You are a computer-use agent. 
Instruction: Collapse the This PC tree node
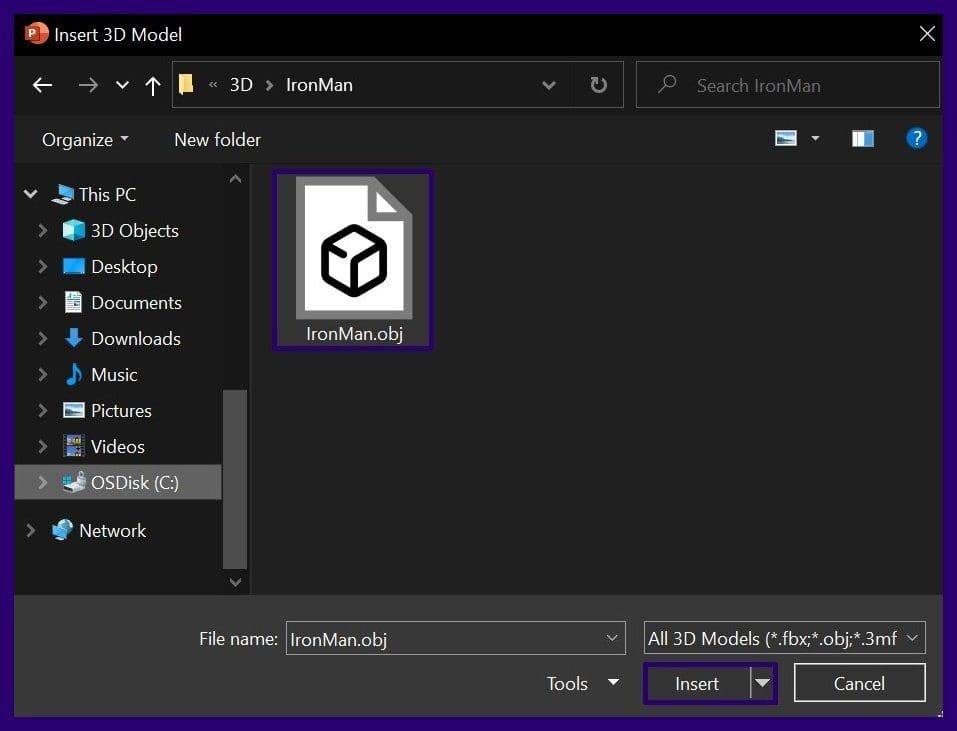coord(31,194)
